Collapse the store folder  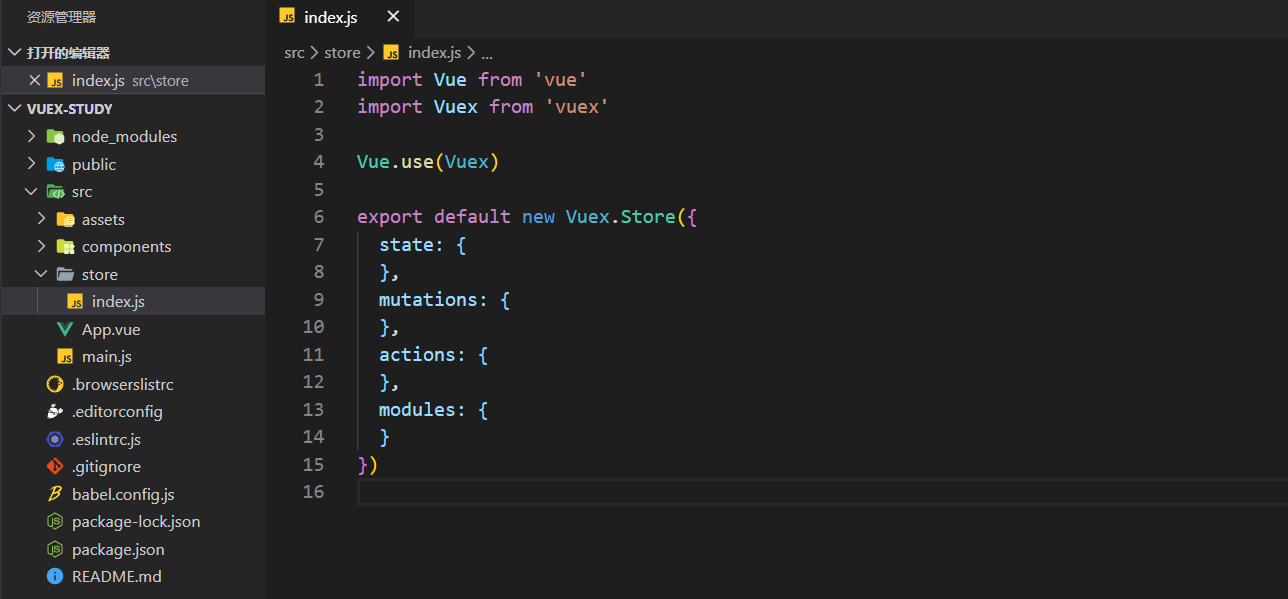(41, 274)
